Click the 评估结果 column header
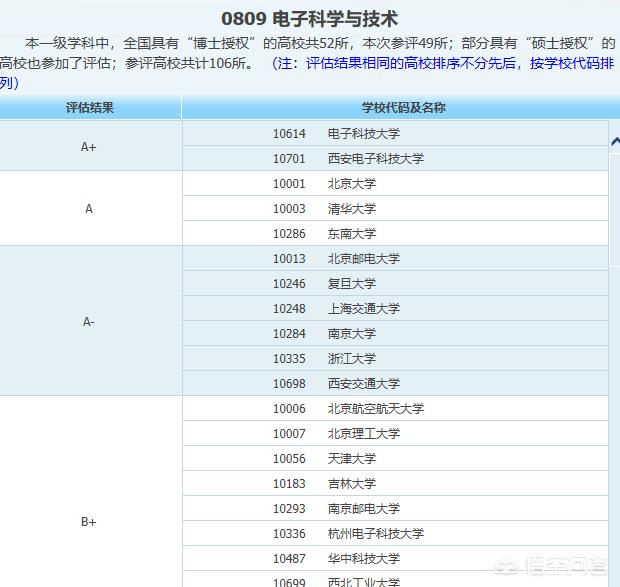The height and width of the screenshot is (587, 620). (90, 108)
